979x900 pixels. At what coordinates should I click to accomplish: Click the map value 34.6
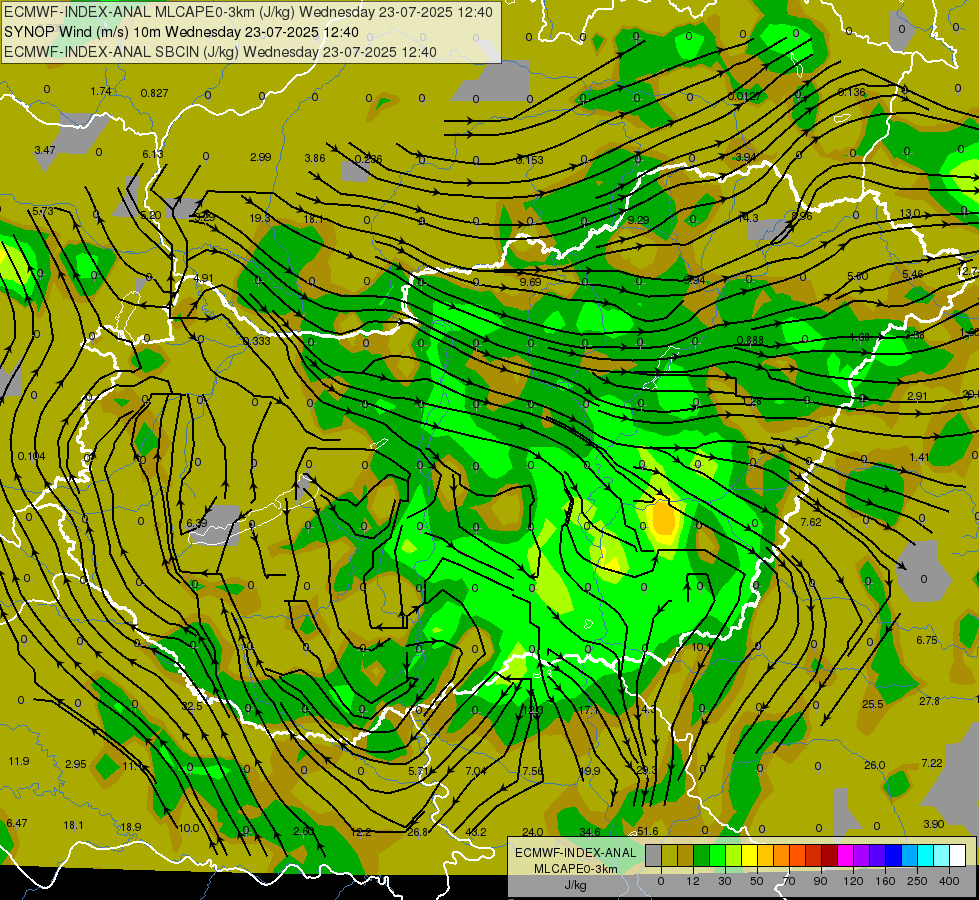point(590,832)
